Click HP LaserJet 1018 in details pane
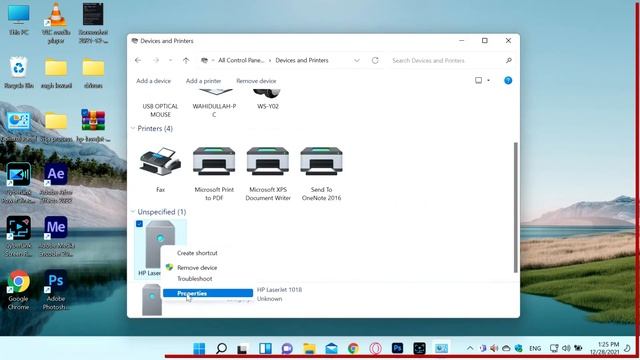The width and height of the screenshot is (640, 360). 279,290
